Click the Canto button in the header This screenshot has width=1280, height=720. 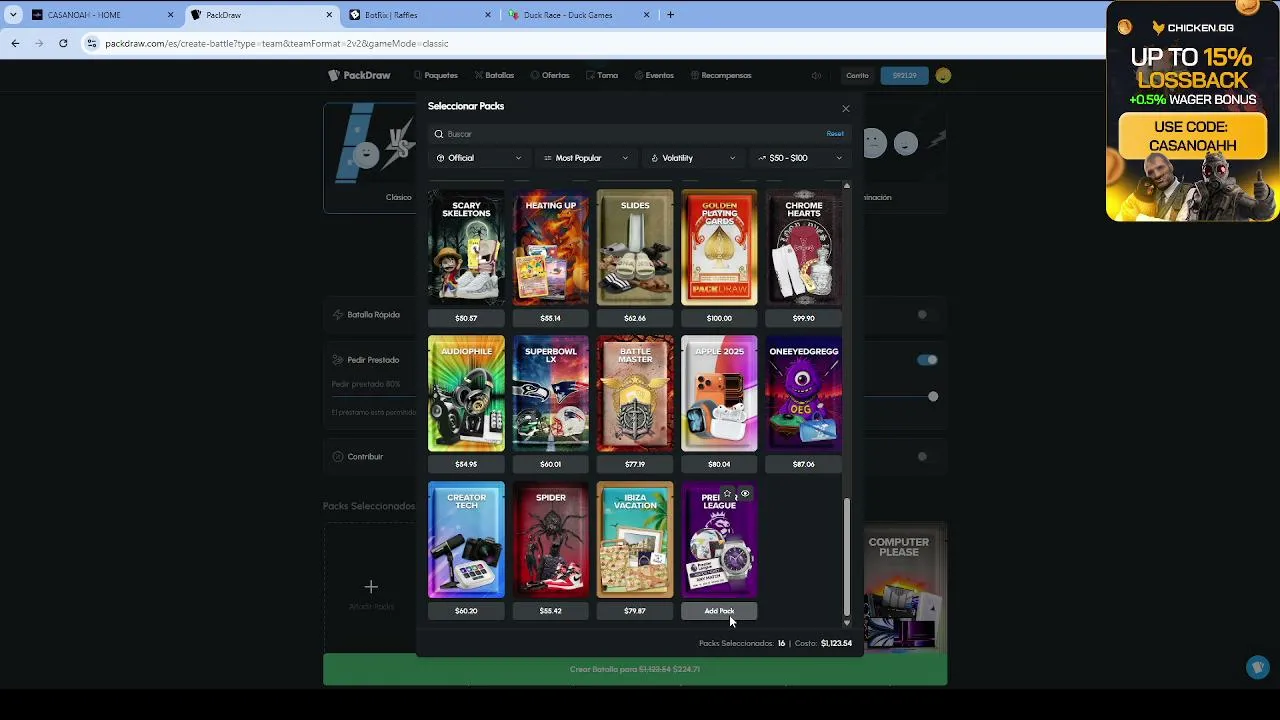(x=857, y=75)
